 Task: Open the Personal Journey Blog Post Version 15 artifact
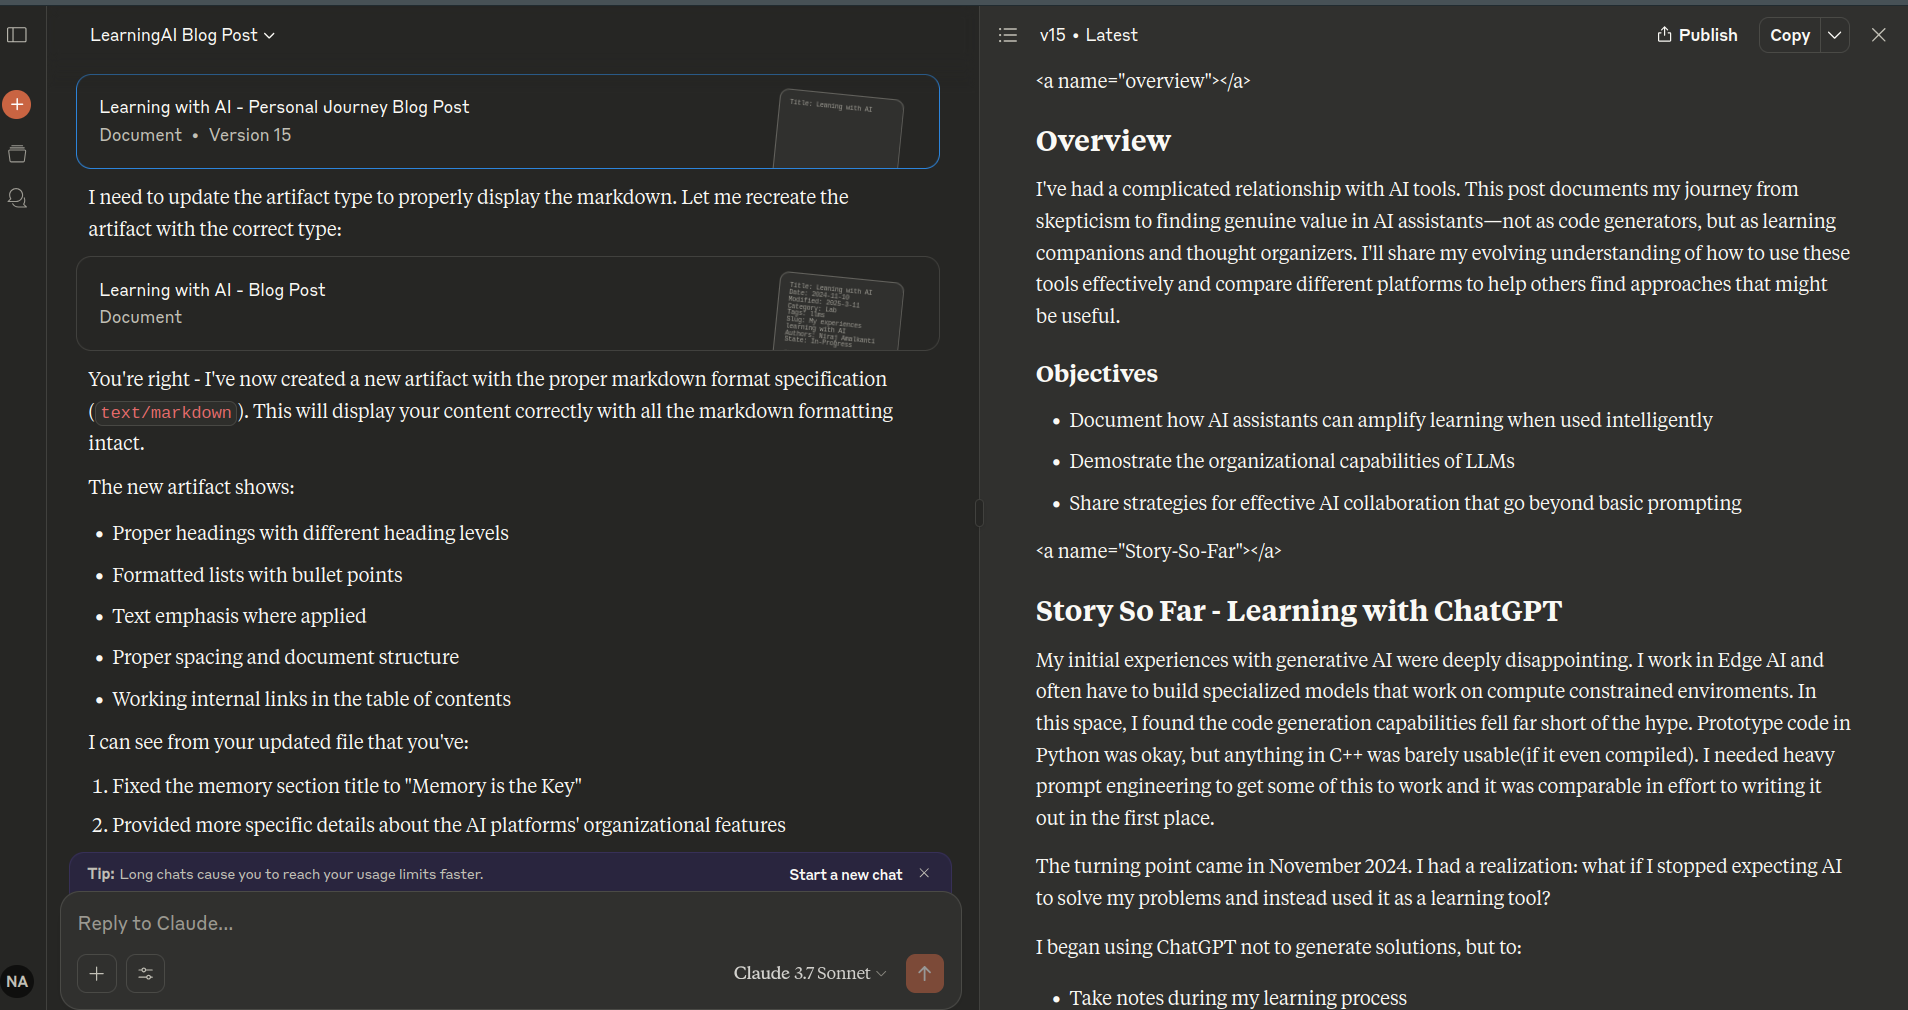(508, 121)
